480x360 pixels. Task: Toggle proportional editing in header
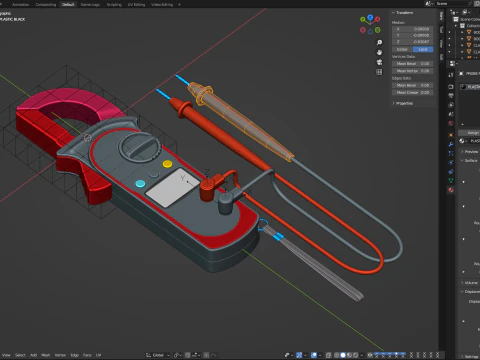[x=206, y=355]
